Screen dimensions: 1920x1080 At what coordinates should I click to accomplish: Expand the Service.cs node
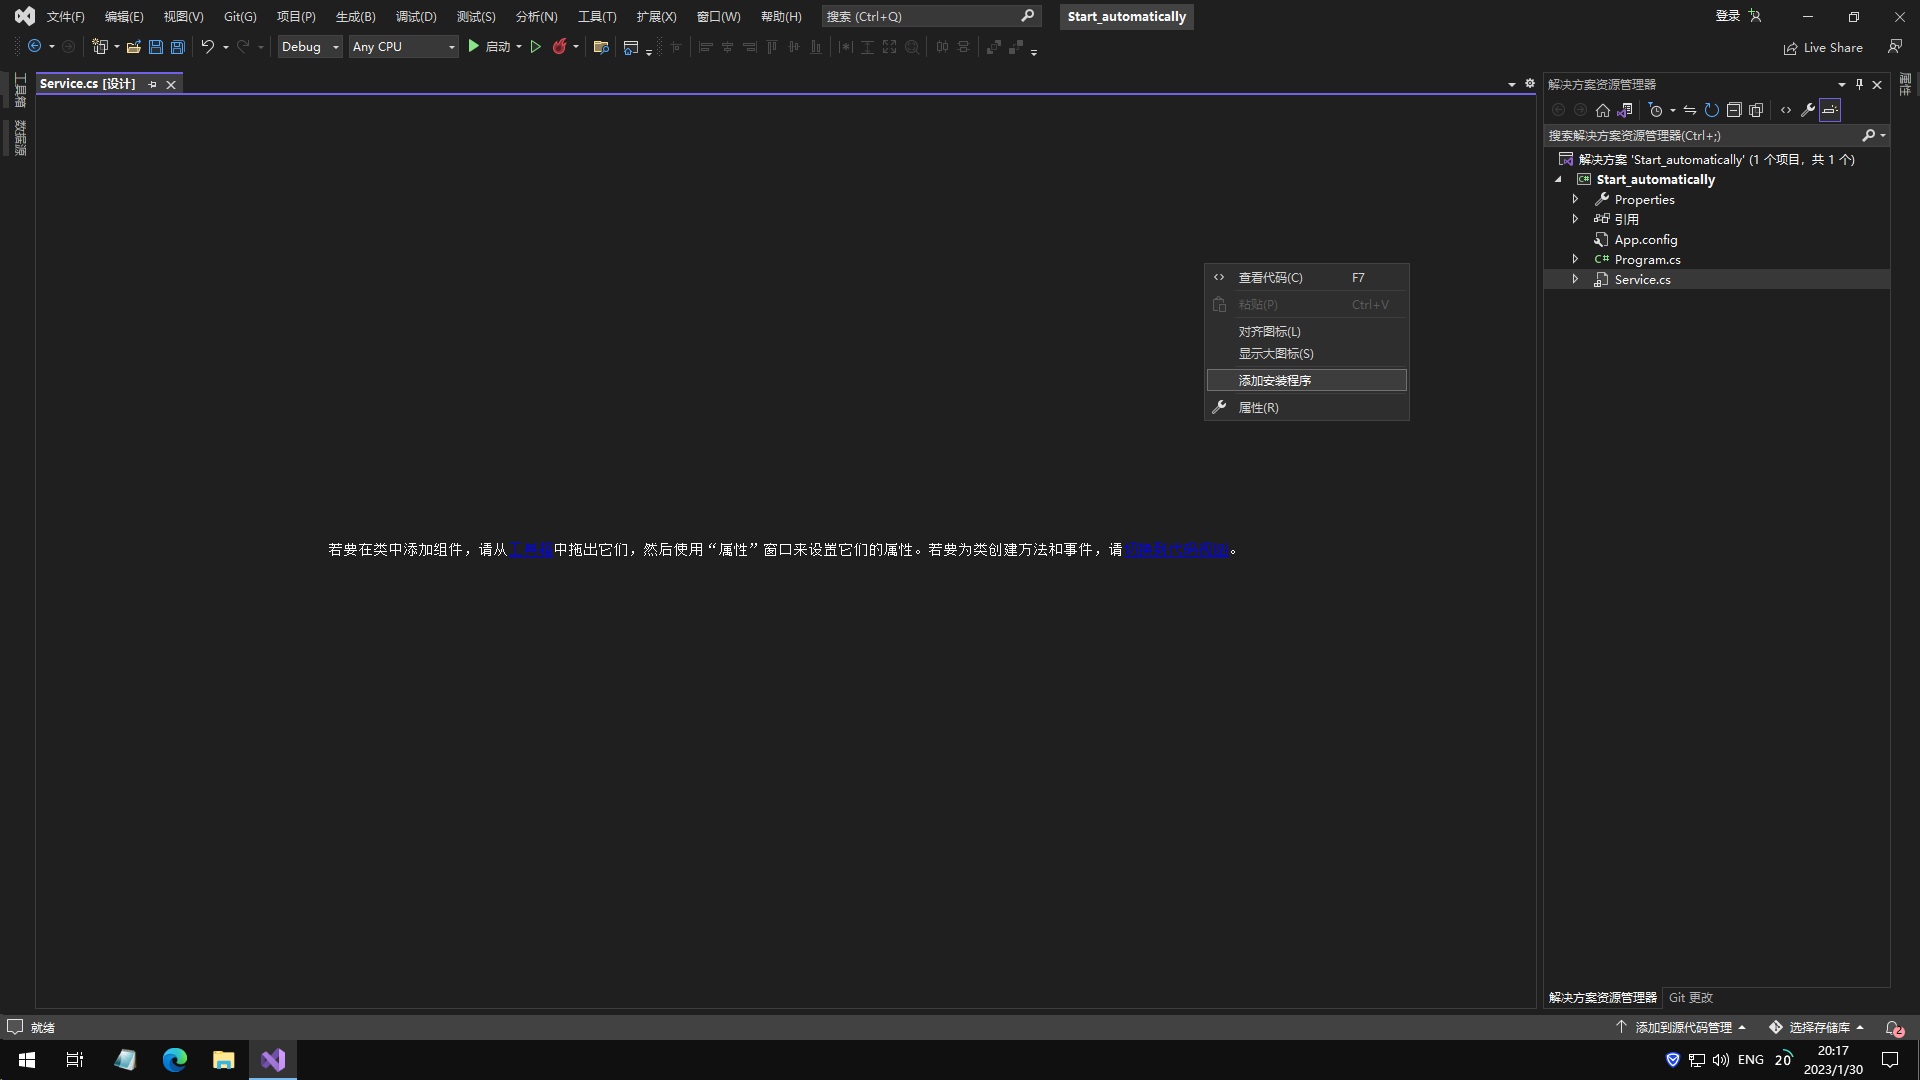pos(1575,279)
